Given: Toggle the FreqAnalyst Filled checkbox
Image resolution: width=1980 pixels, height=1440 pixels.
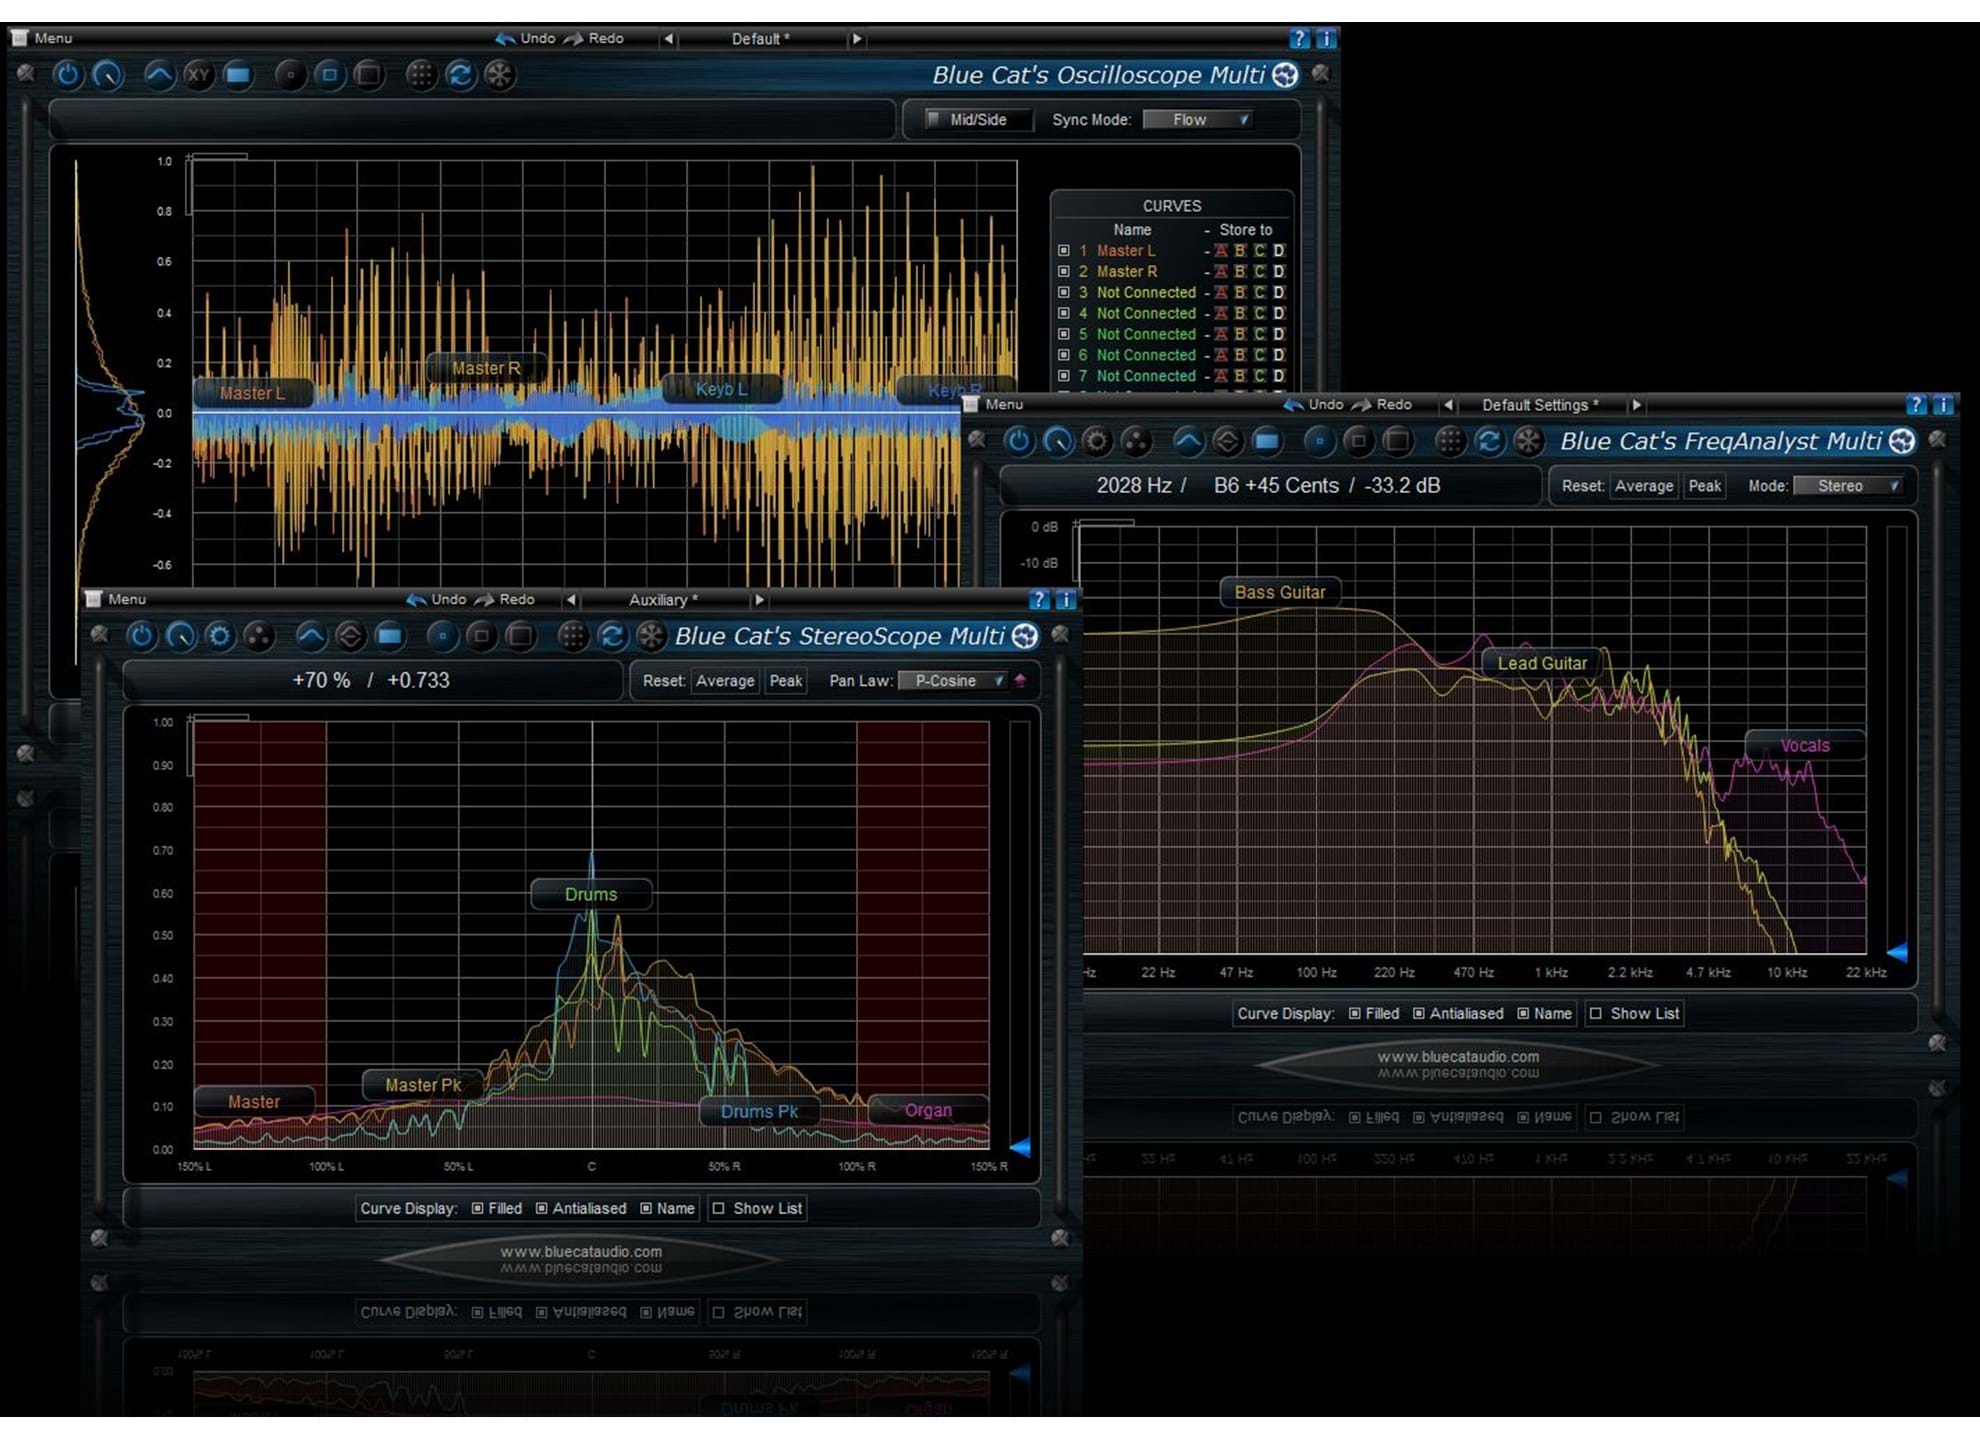Looking at the screenshot, I should tap(1354, 1014).
